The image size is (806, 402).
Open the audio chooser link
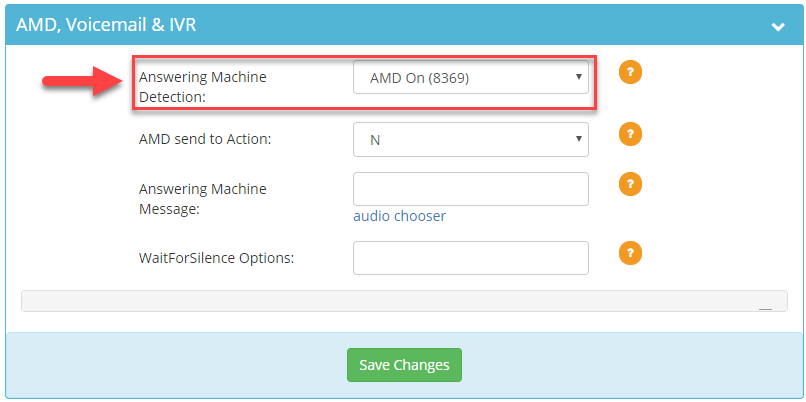pyautogui.click(x=399, y=216)
